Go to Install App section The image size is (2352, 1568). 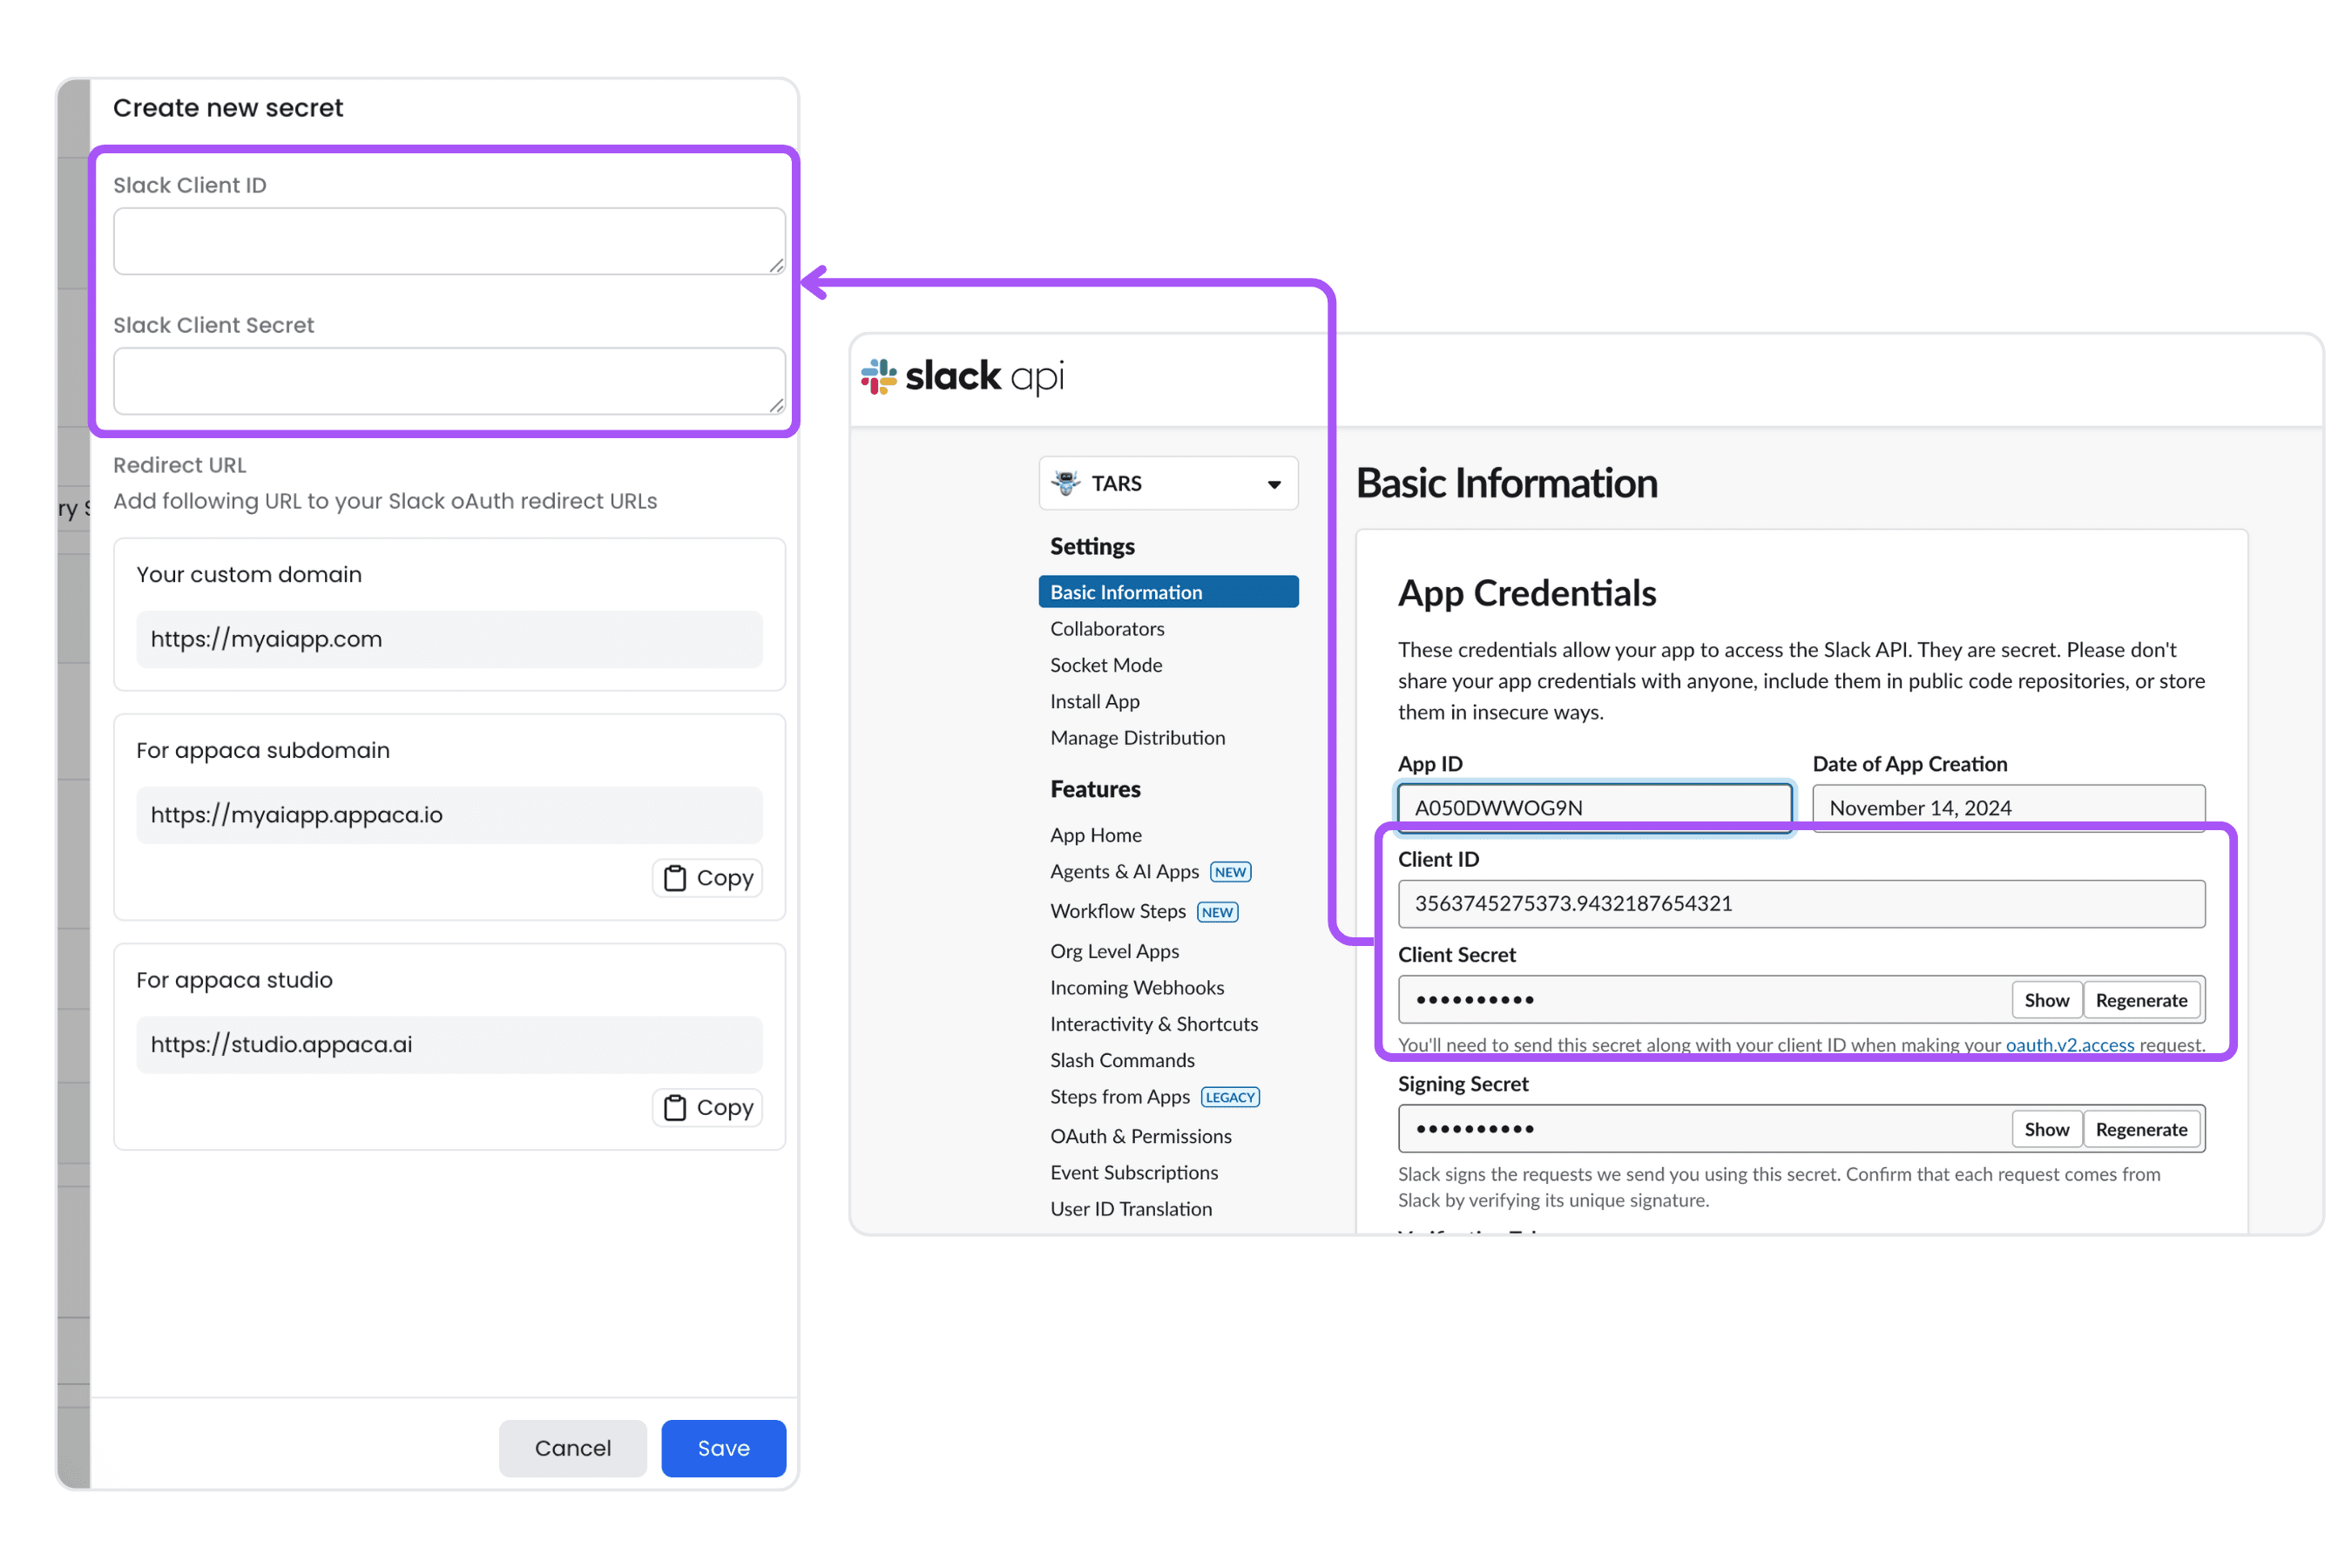tap(1094, 701)
